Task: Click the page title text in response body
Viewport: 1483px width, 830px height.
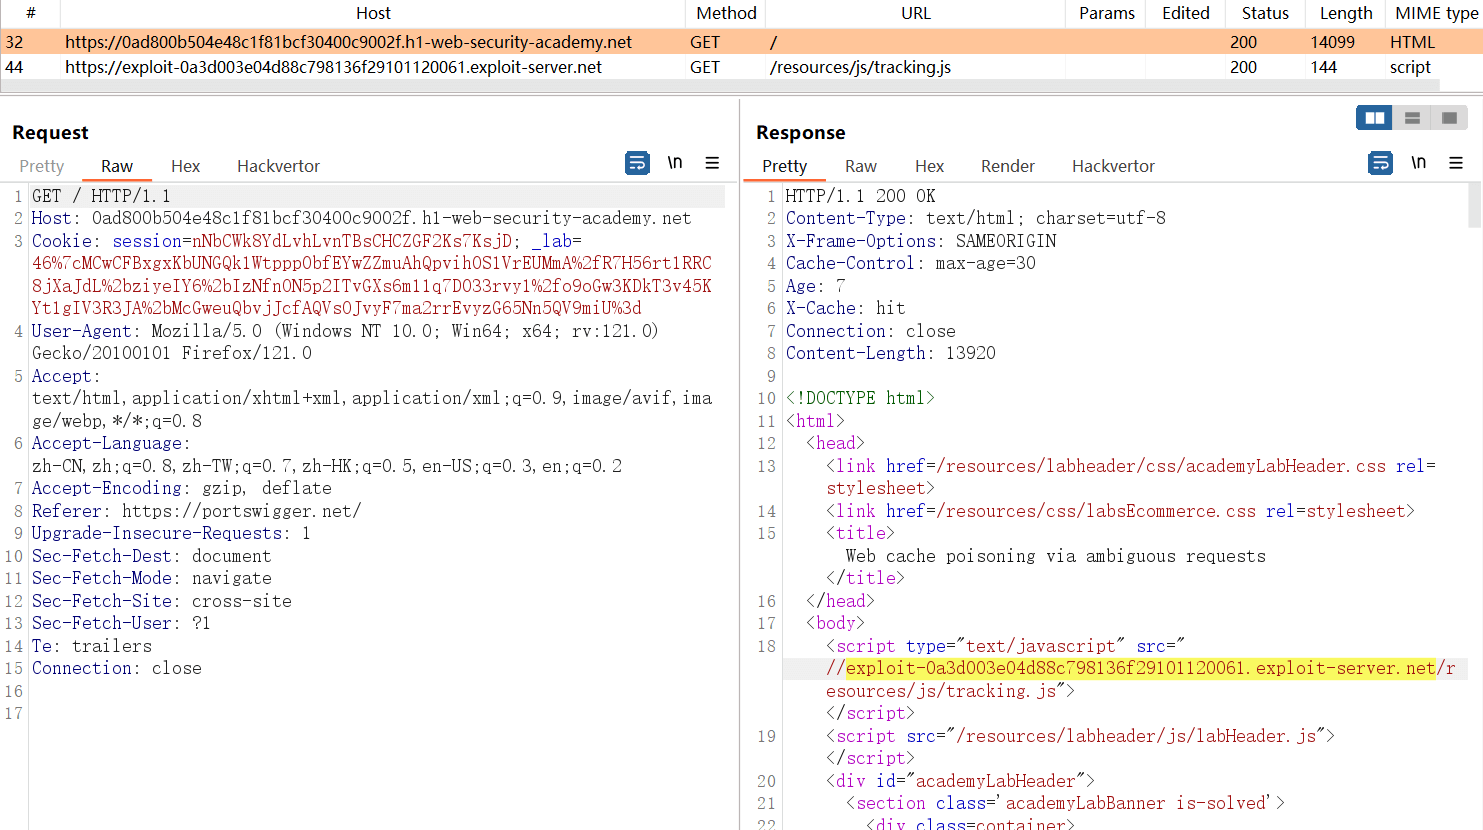Action: [x=1055, y=556]
